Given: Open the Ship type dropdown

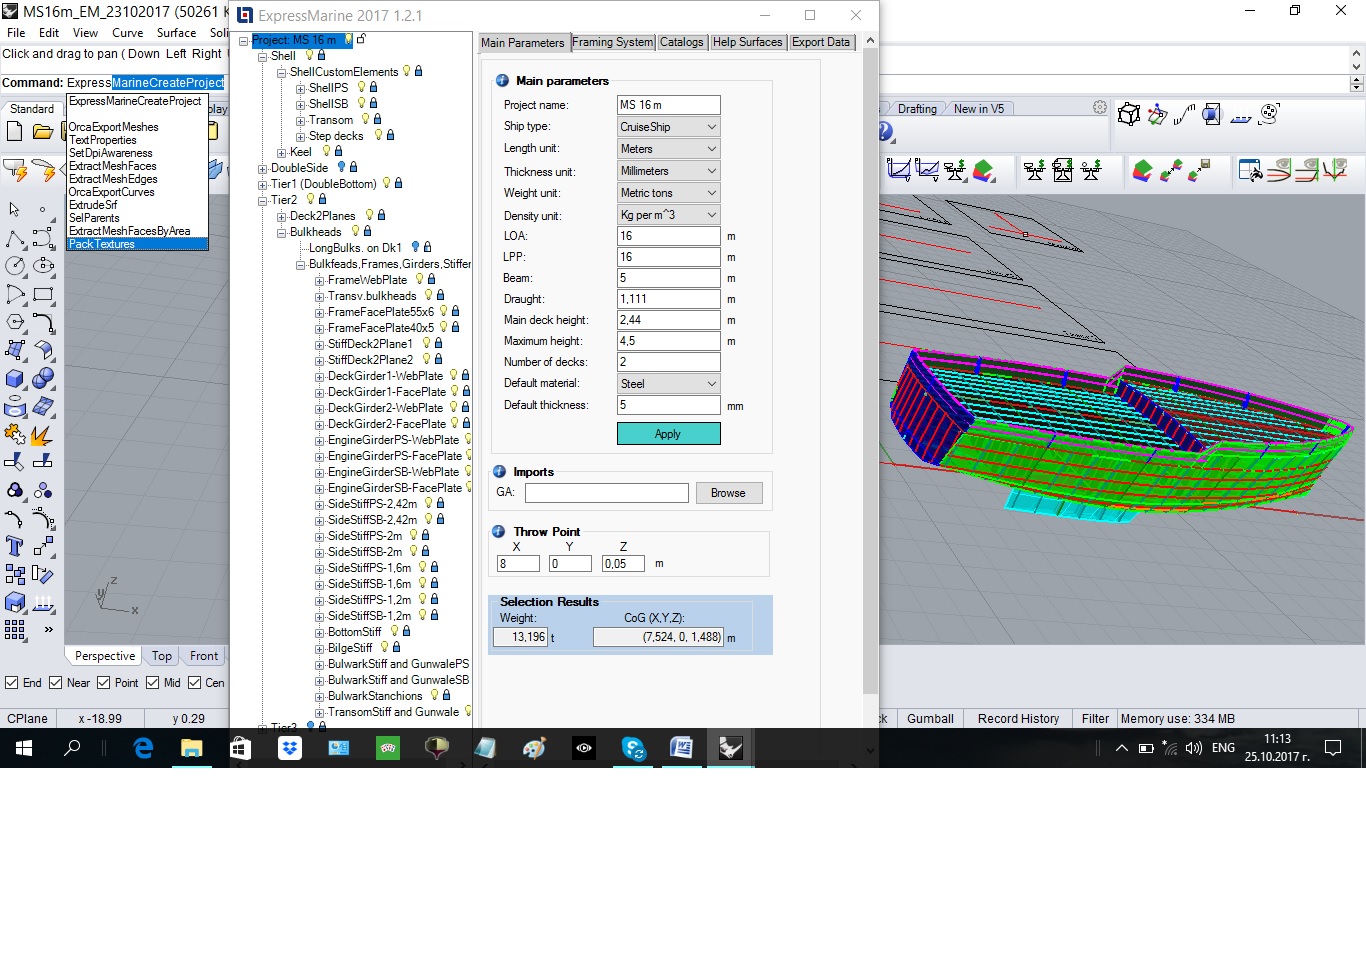Looking at the screenshot, I should click(668, 127).
